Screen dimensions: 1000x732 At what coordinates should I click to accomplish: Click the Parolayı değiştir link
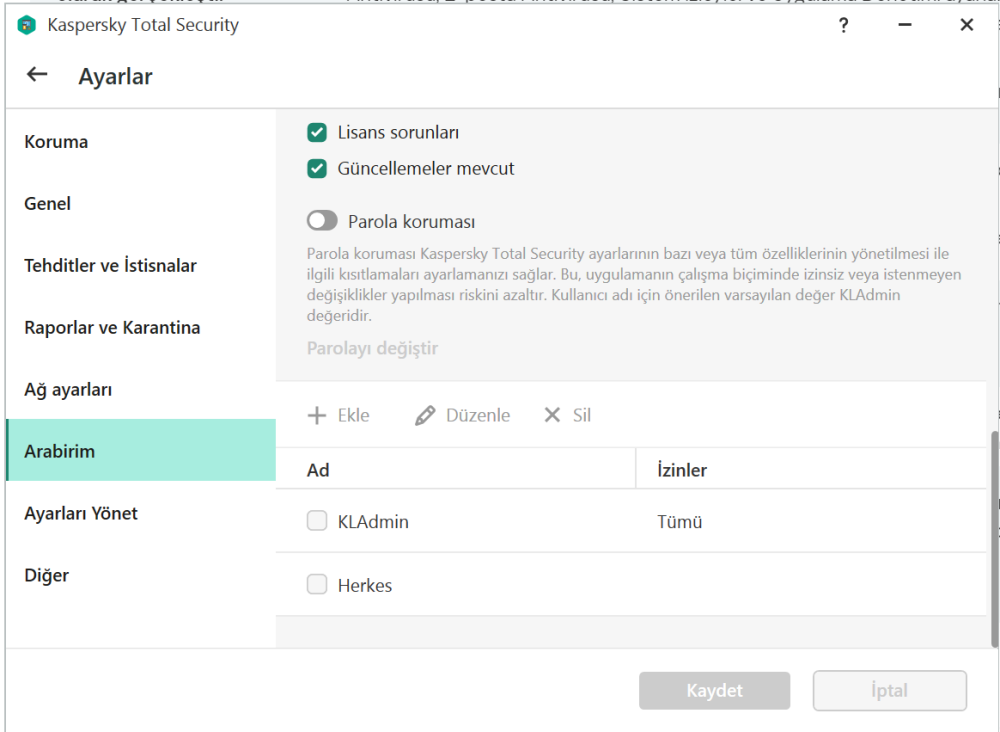(371, 348)
